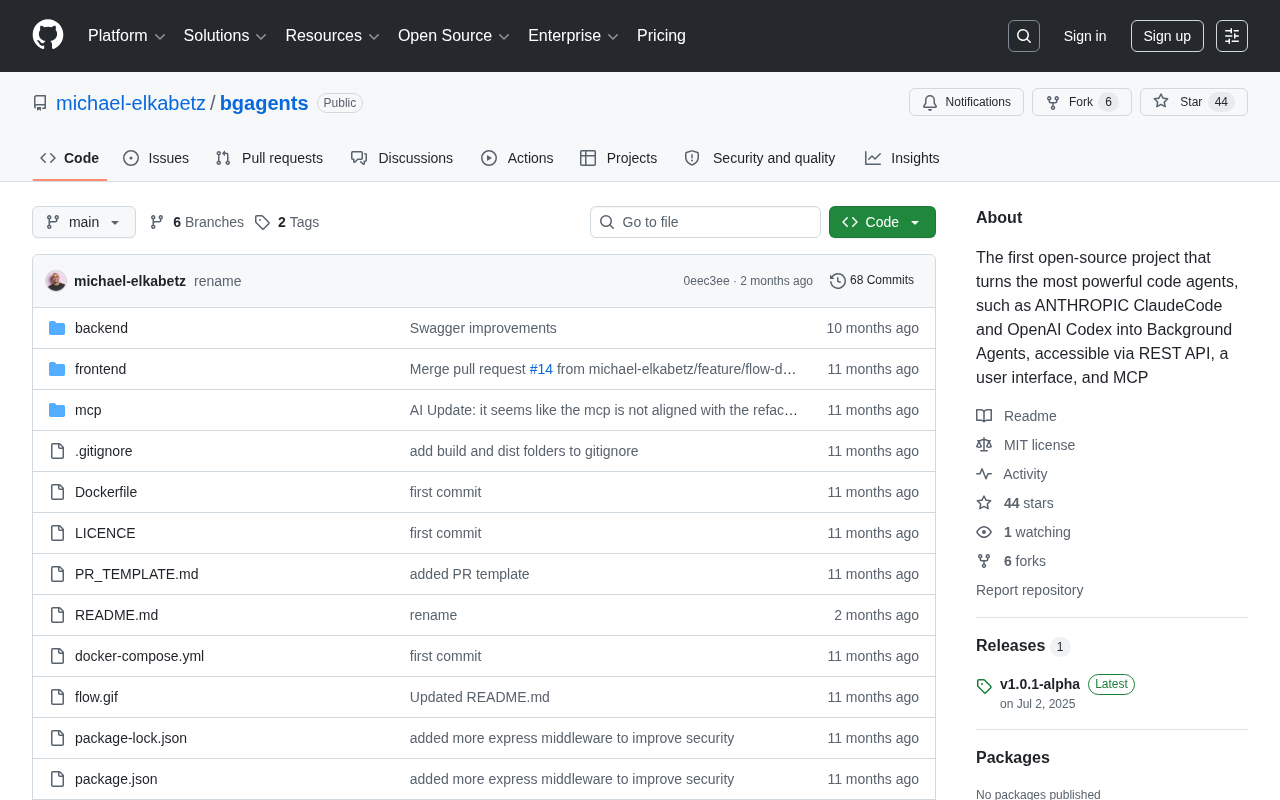Go to the Actions tab
The image size is (1280, 800).
click(517, 158)
